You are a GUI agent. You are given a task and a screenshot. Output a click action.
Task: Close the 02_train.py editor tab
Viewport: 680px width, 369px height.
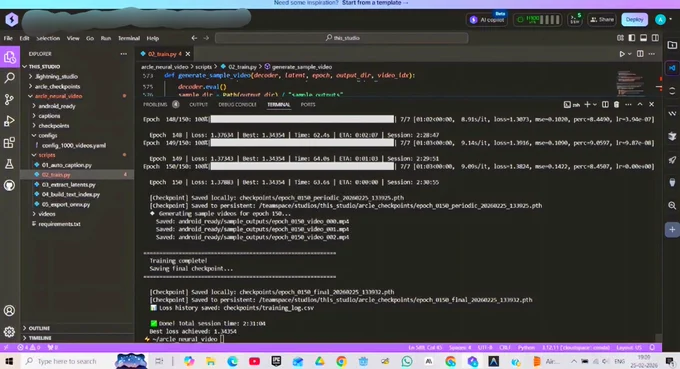188,54
